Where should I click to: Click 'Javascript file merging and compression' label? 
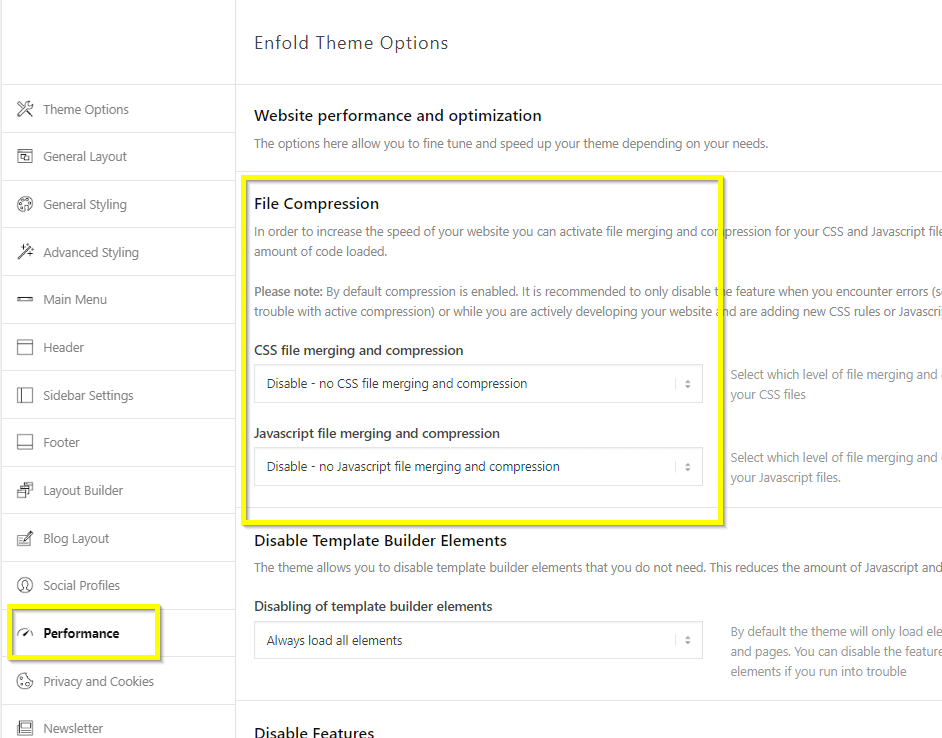tap(377, 433)
